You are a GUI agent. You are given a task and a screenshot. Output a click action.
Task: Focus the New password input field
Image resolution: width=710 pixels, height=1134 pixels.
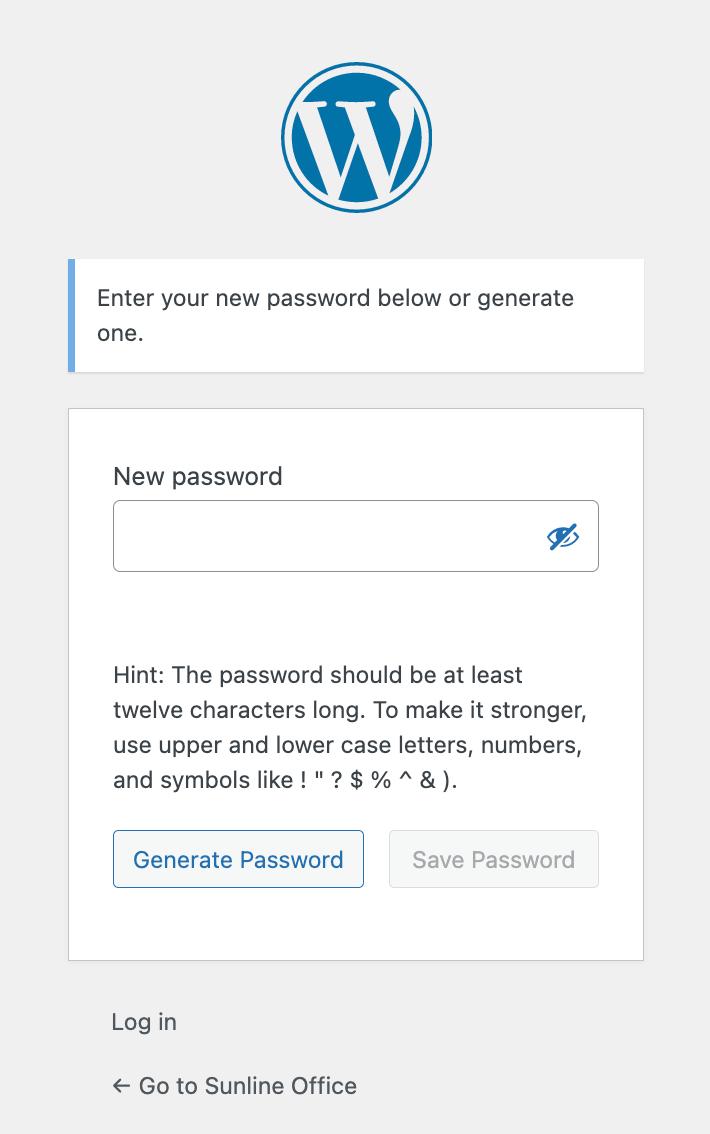coord(320,537)
